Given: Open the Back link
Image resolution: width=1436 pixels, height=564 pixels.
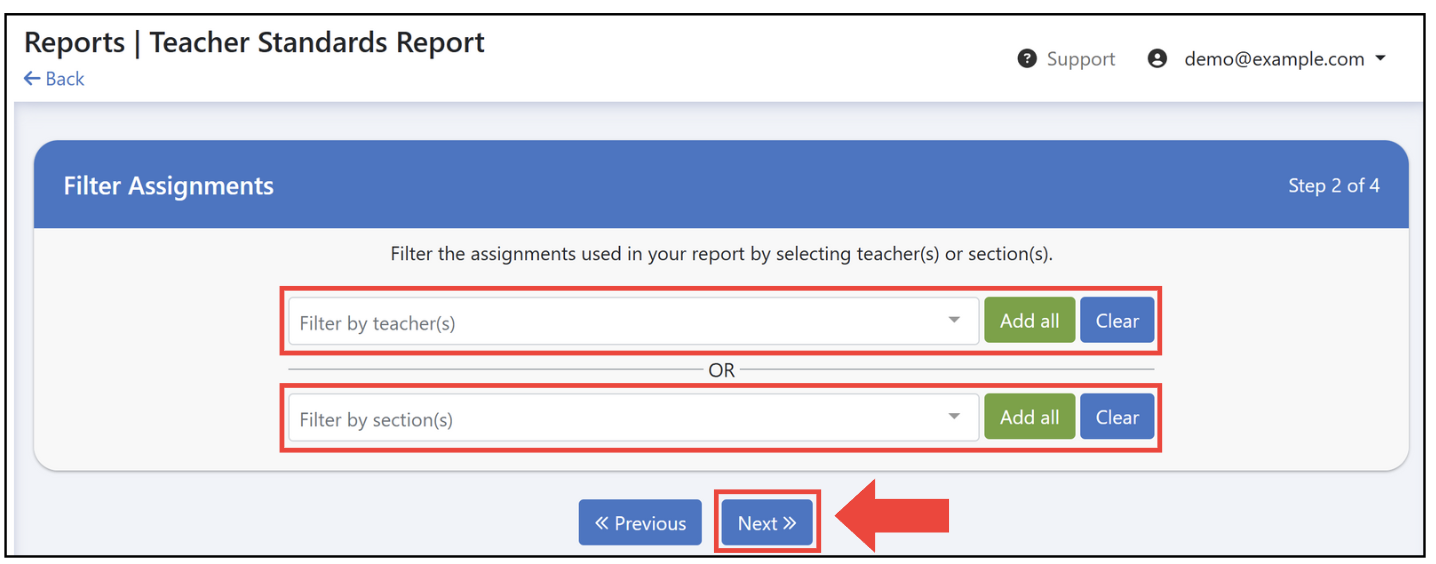Looking at the screenshot, I should click(x=54, y=79).
